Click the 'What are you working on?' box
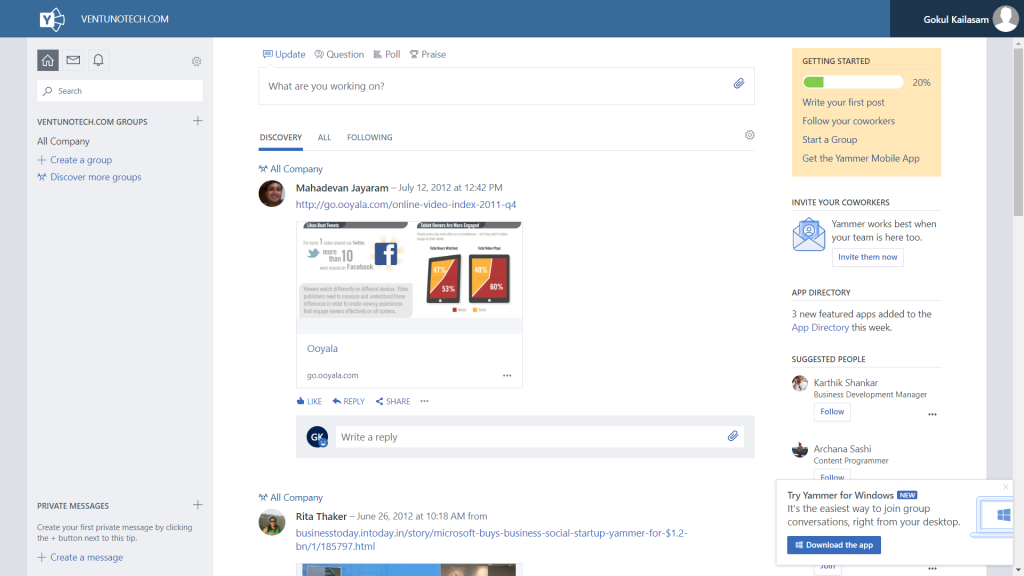The image size is (1024, 576). [x=506, y=86]
